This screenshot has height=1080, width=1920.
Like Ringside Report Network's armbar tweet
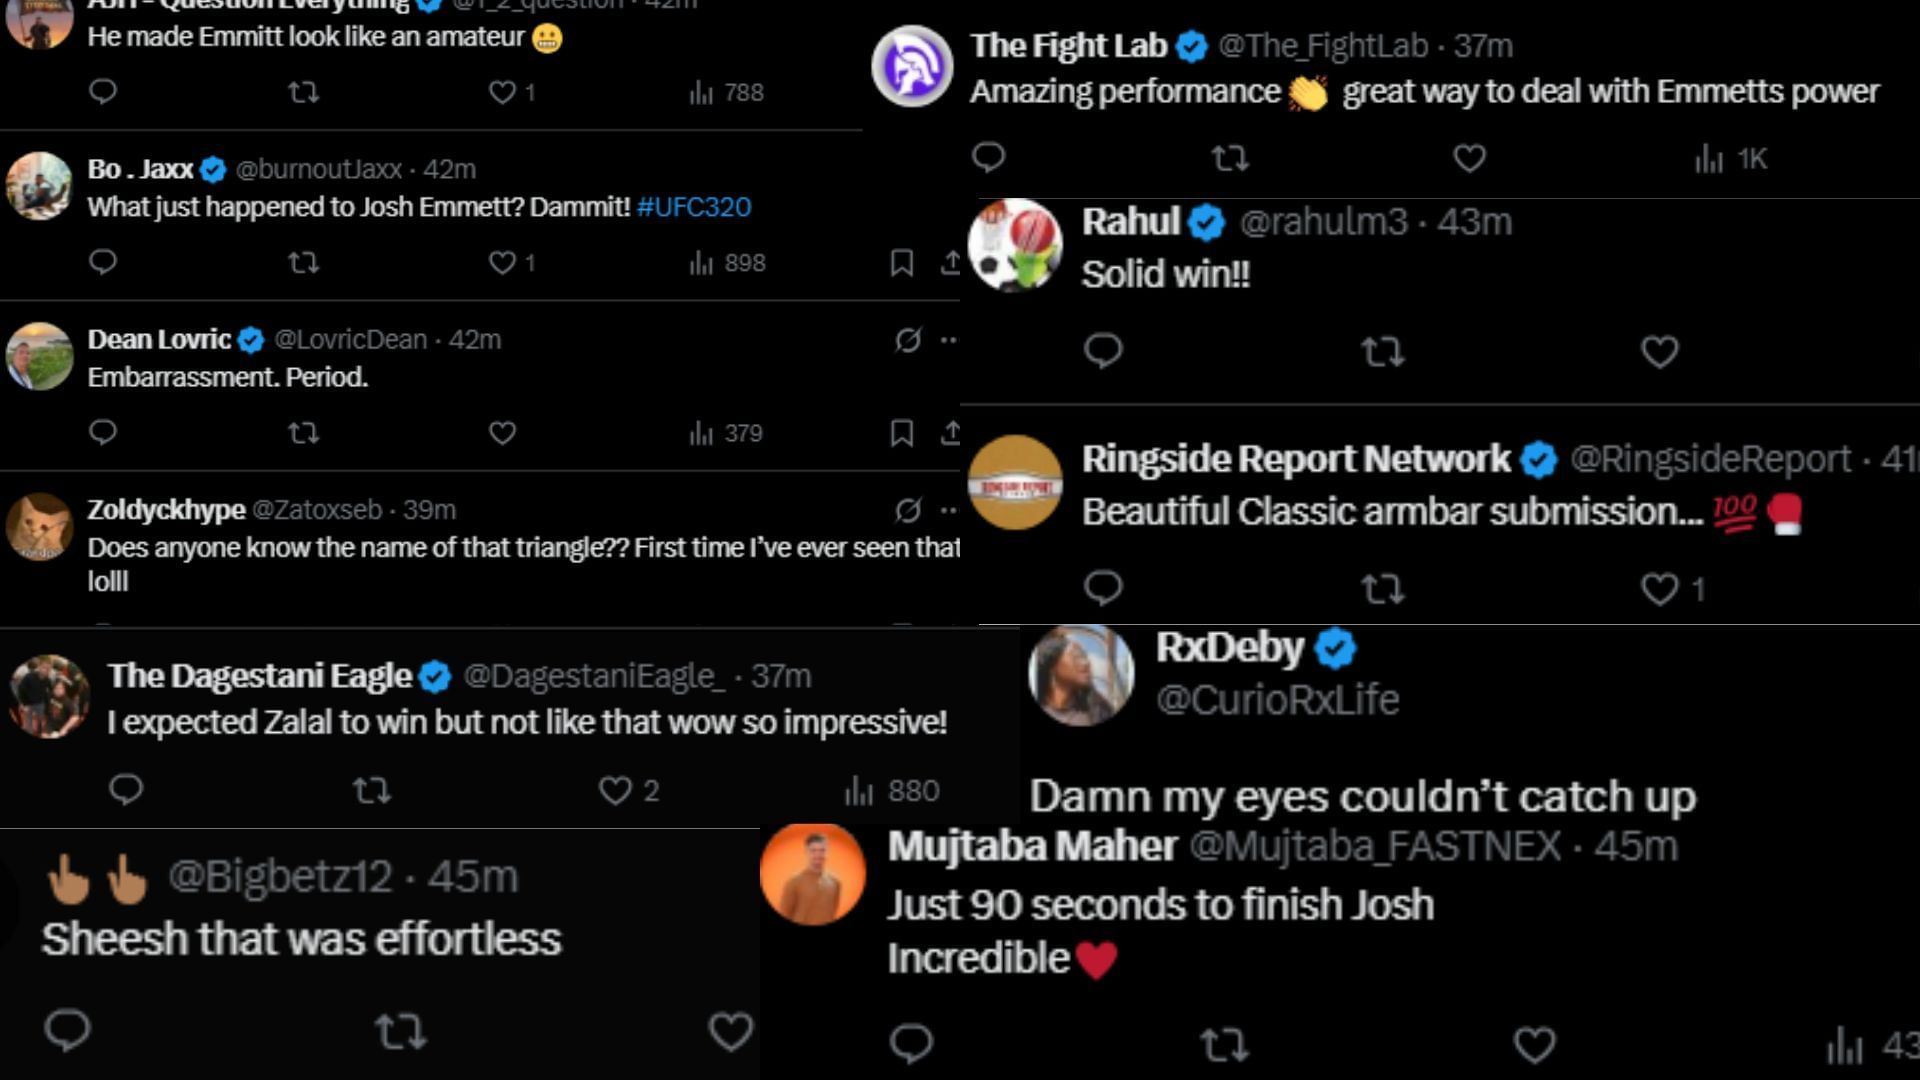[1660, 588]
